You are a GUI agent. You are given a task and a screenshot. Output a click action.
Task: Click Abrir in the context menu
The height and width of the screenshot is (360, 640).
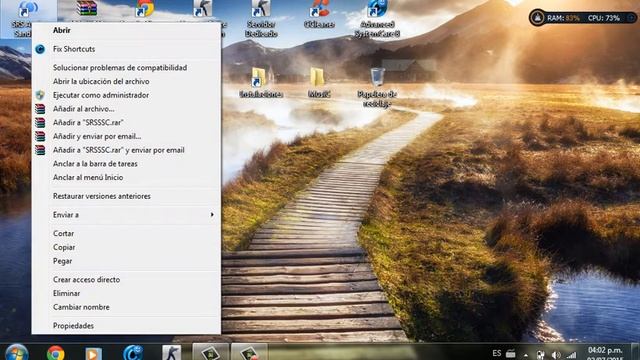coord(126,30)
